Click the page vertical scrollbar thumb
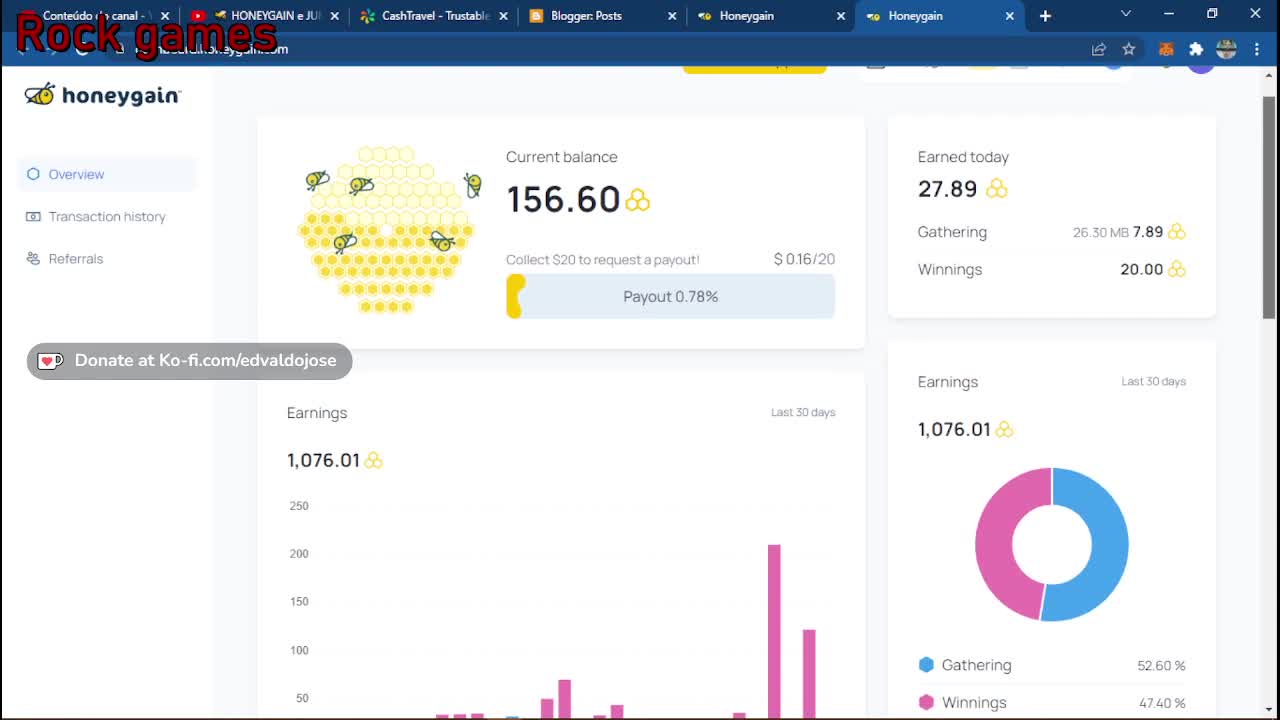The image size is (1280, 720). [1269, 208]
